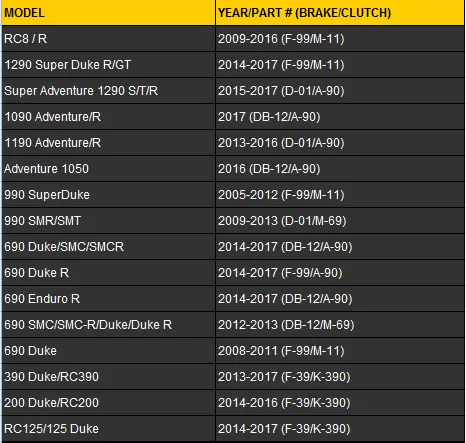Click Super Adventure 1290 S/T/R row
The image size is (466, 443).
coord(233,91)
